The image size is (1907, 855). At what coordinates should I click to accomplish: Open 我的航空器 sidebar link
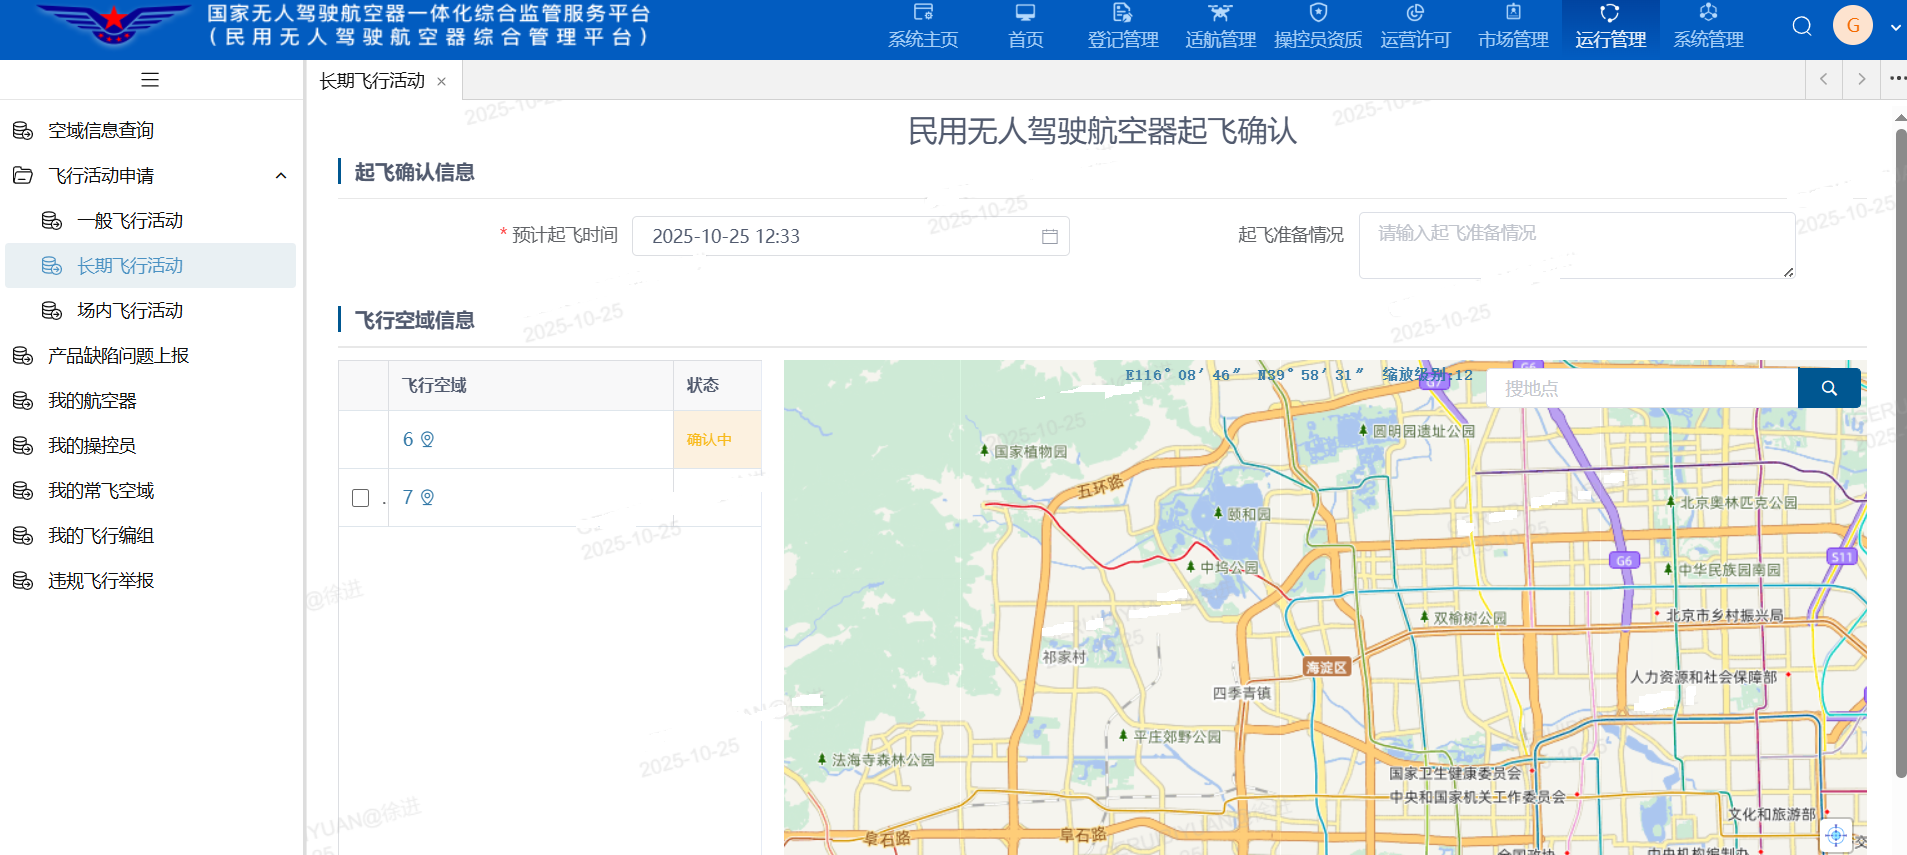point(92,401)
